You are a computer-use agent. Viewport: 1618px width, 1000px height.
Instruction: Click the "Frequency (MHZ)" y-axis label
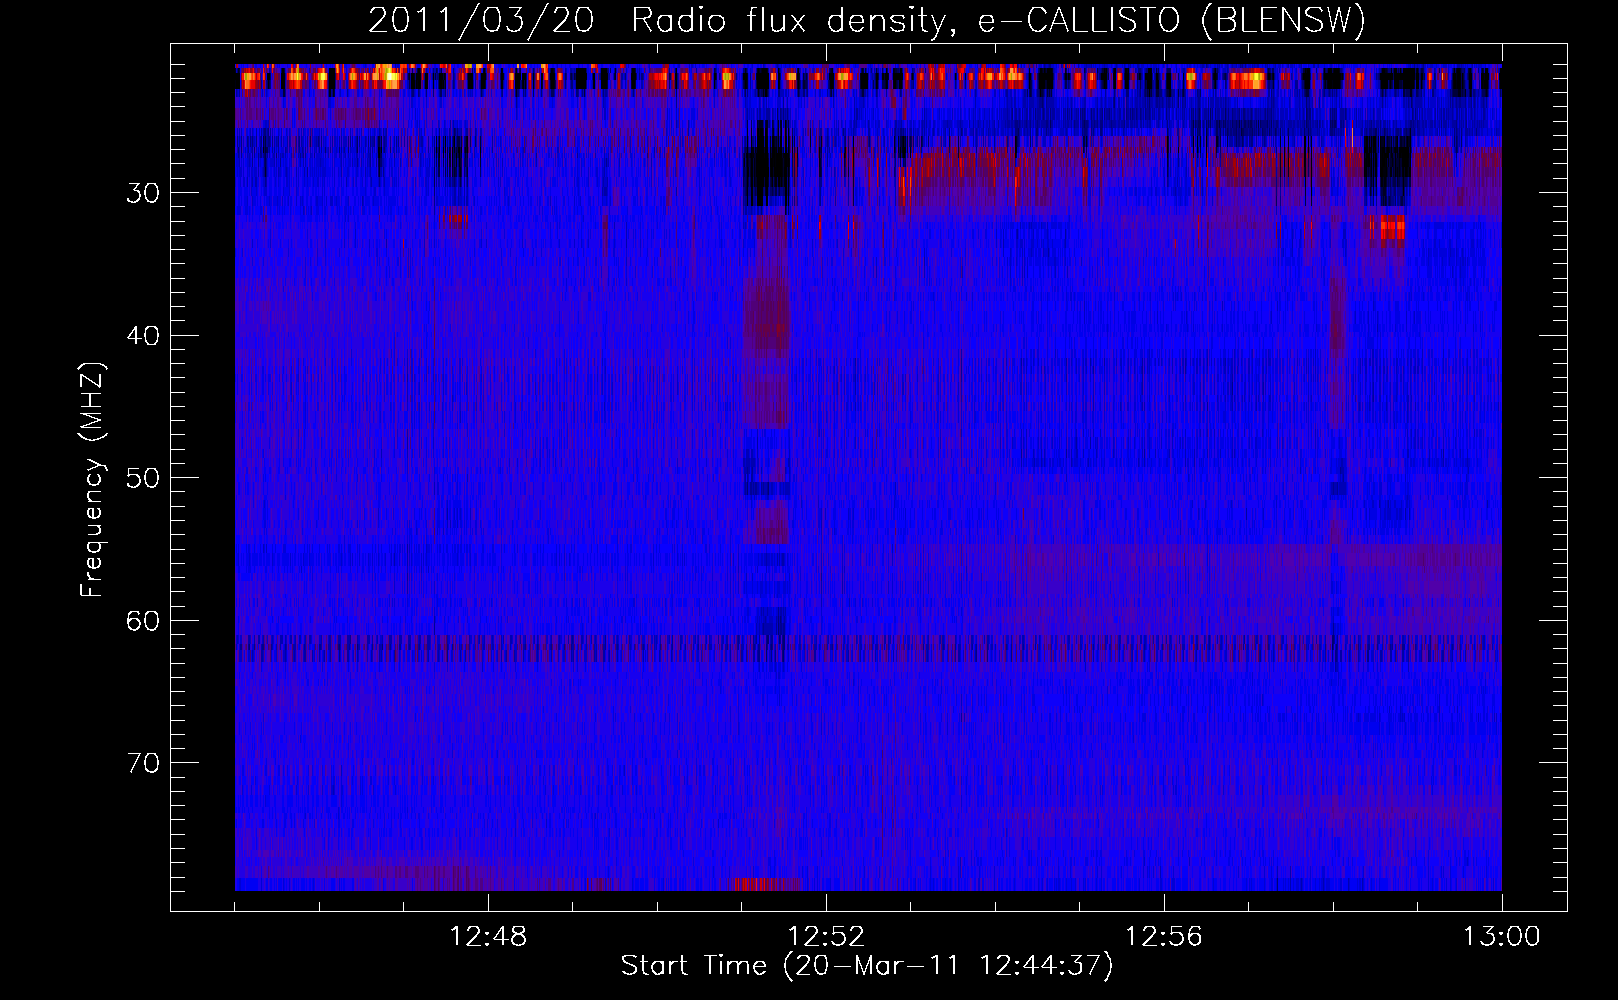pos(92,479)
